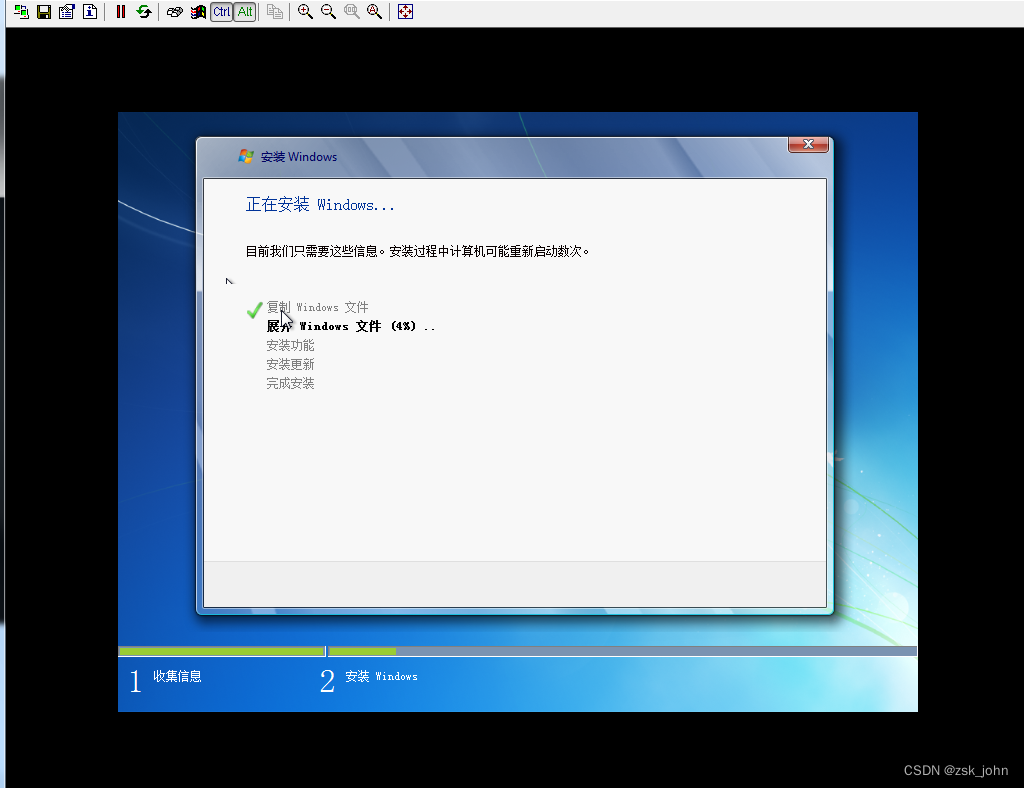Screen dimensions: 1024x788
Task: Click the 正在安装 Windows... heading
Action: pyautogui.click(x=320, y=204)
